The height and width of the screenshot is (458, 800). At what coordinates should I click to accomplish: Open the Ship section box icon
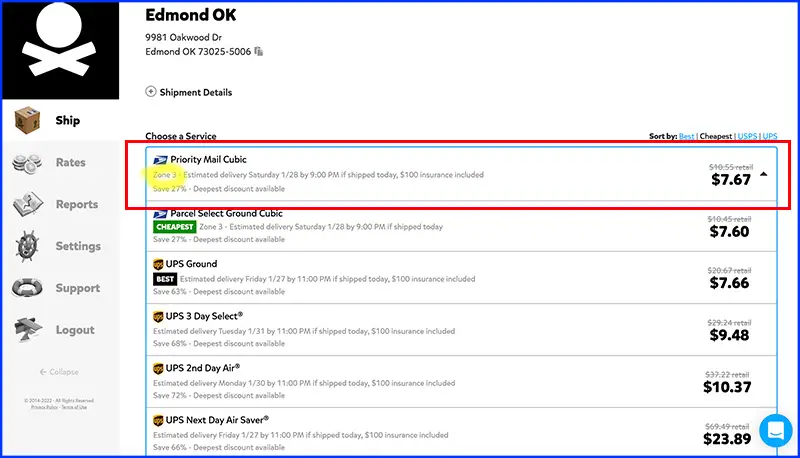(27, 120)
